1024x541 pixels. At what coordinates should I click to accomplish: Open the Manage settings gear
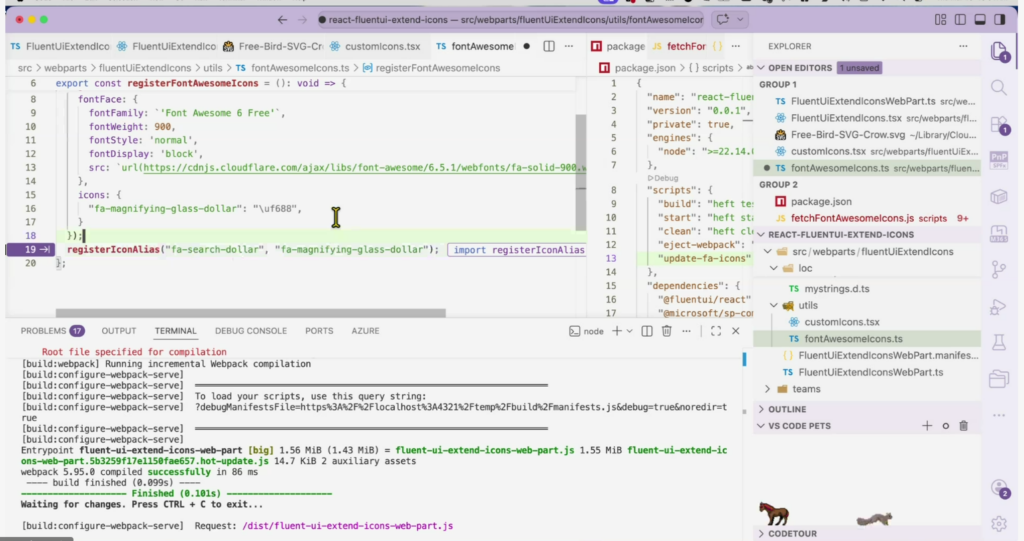click(x=997, y=523)
